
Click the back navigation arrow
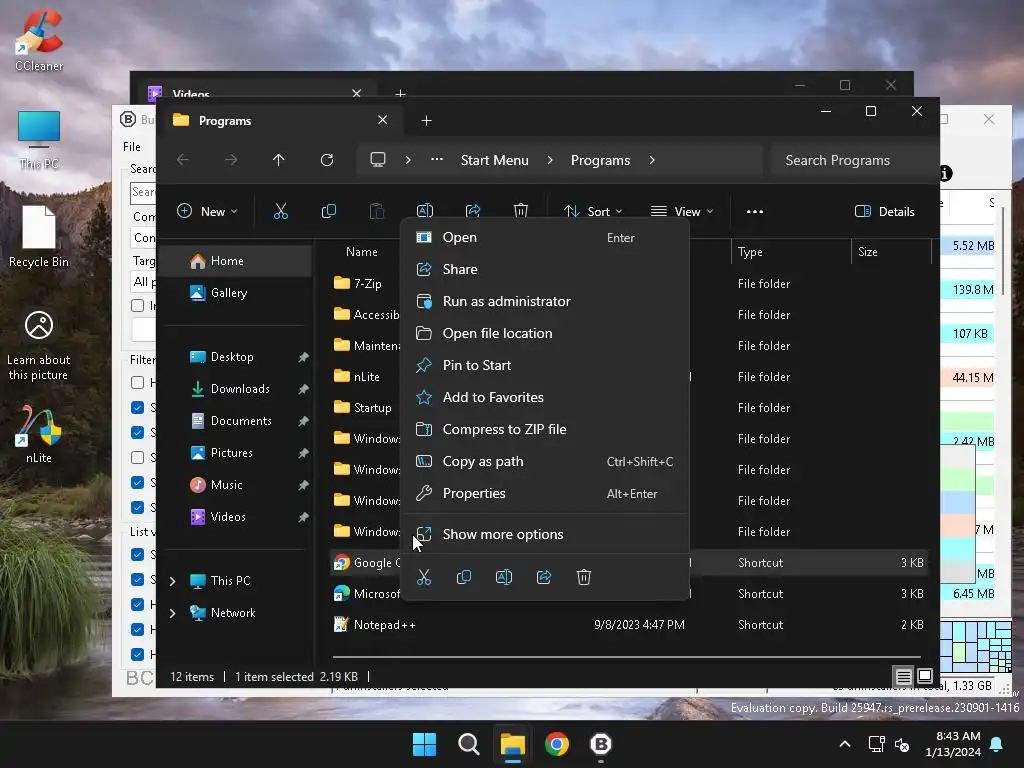(x=183, y=160)
